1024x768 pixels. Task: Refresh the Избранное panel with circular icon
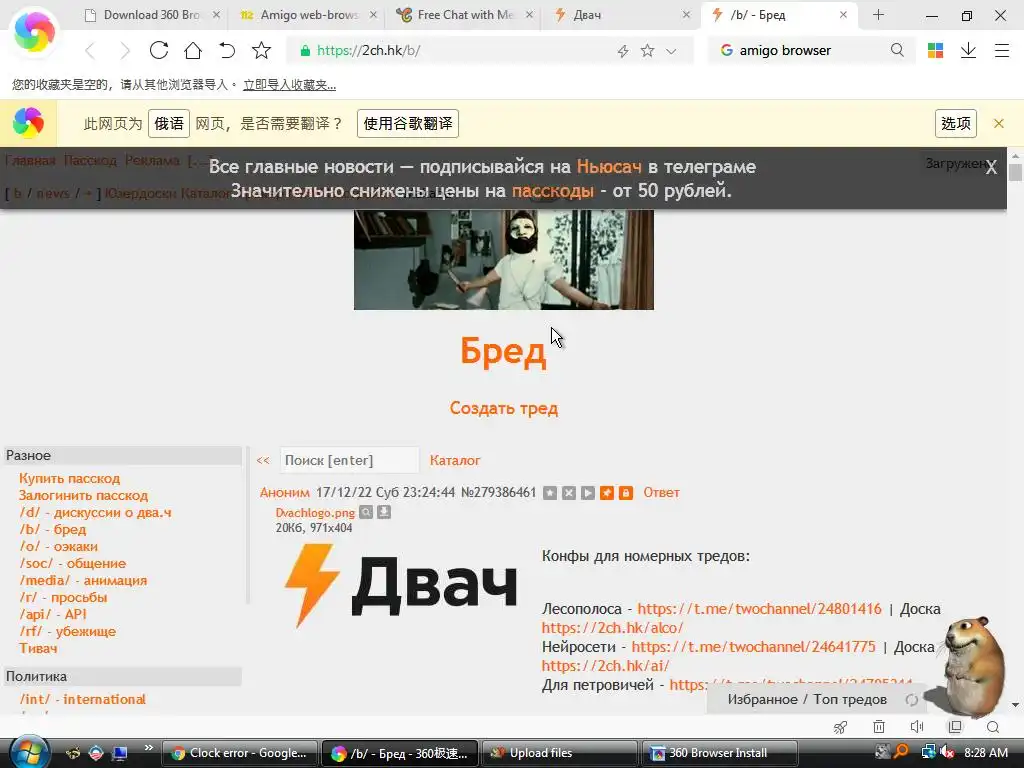coord(912,700)
